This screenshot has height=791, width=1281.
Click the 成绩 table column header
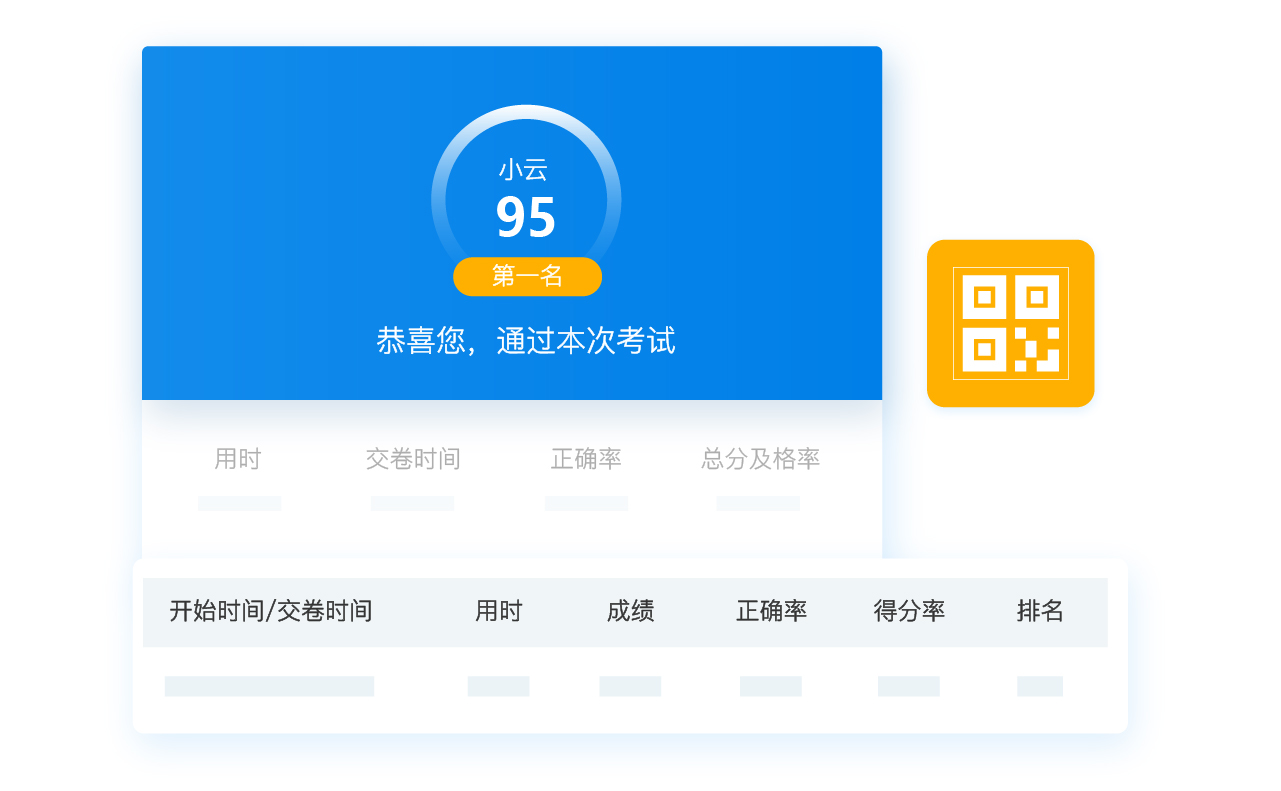630,611
